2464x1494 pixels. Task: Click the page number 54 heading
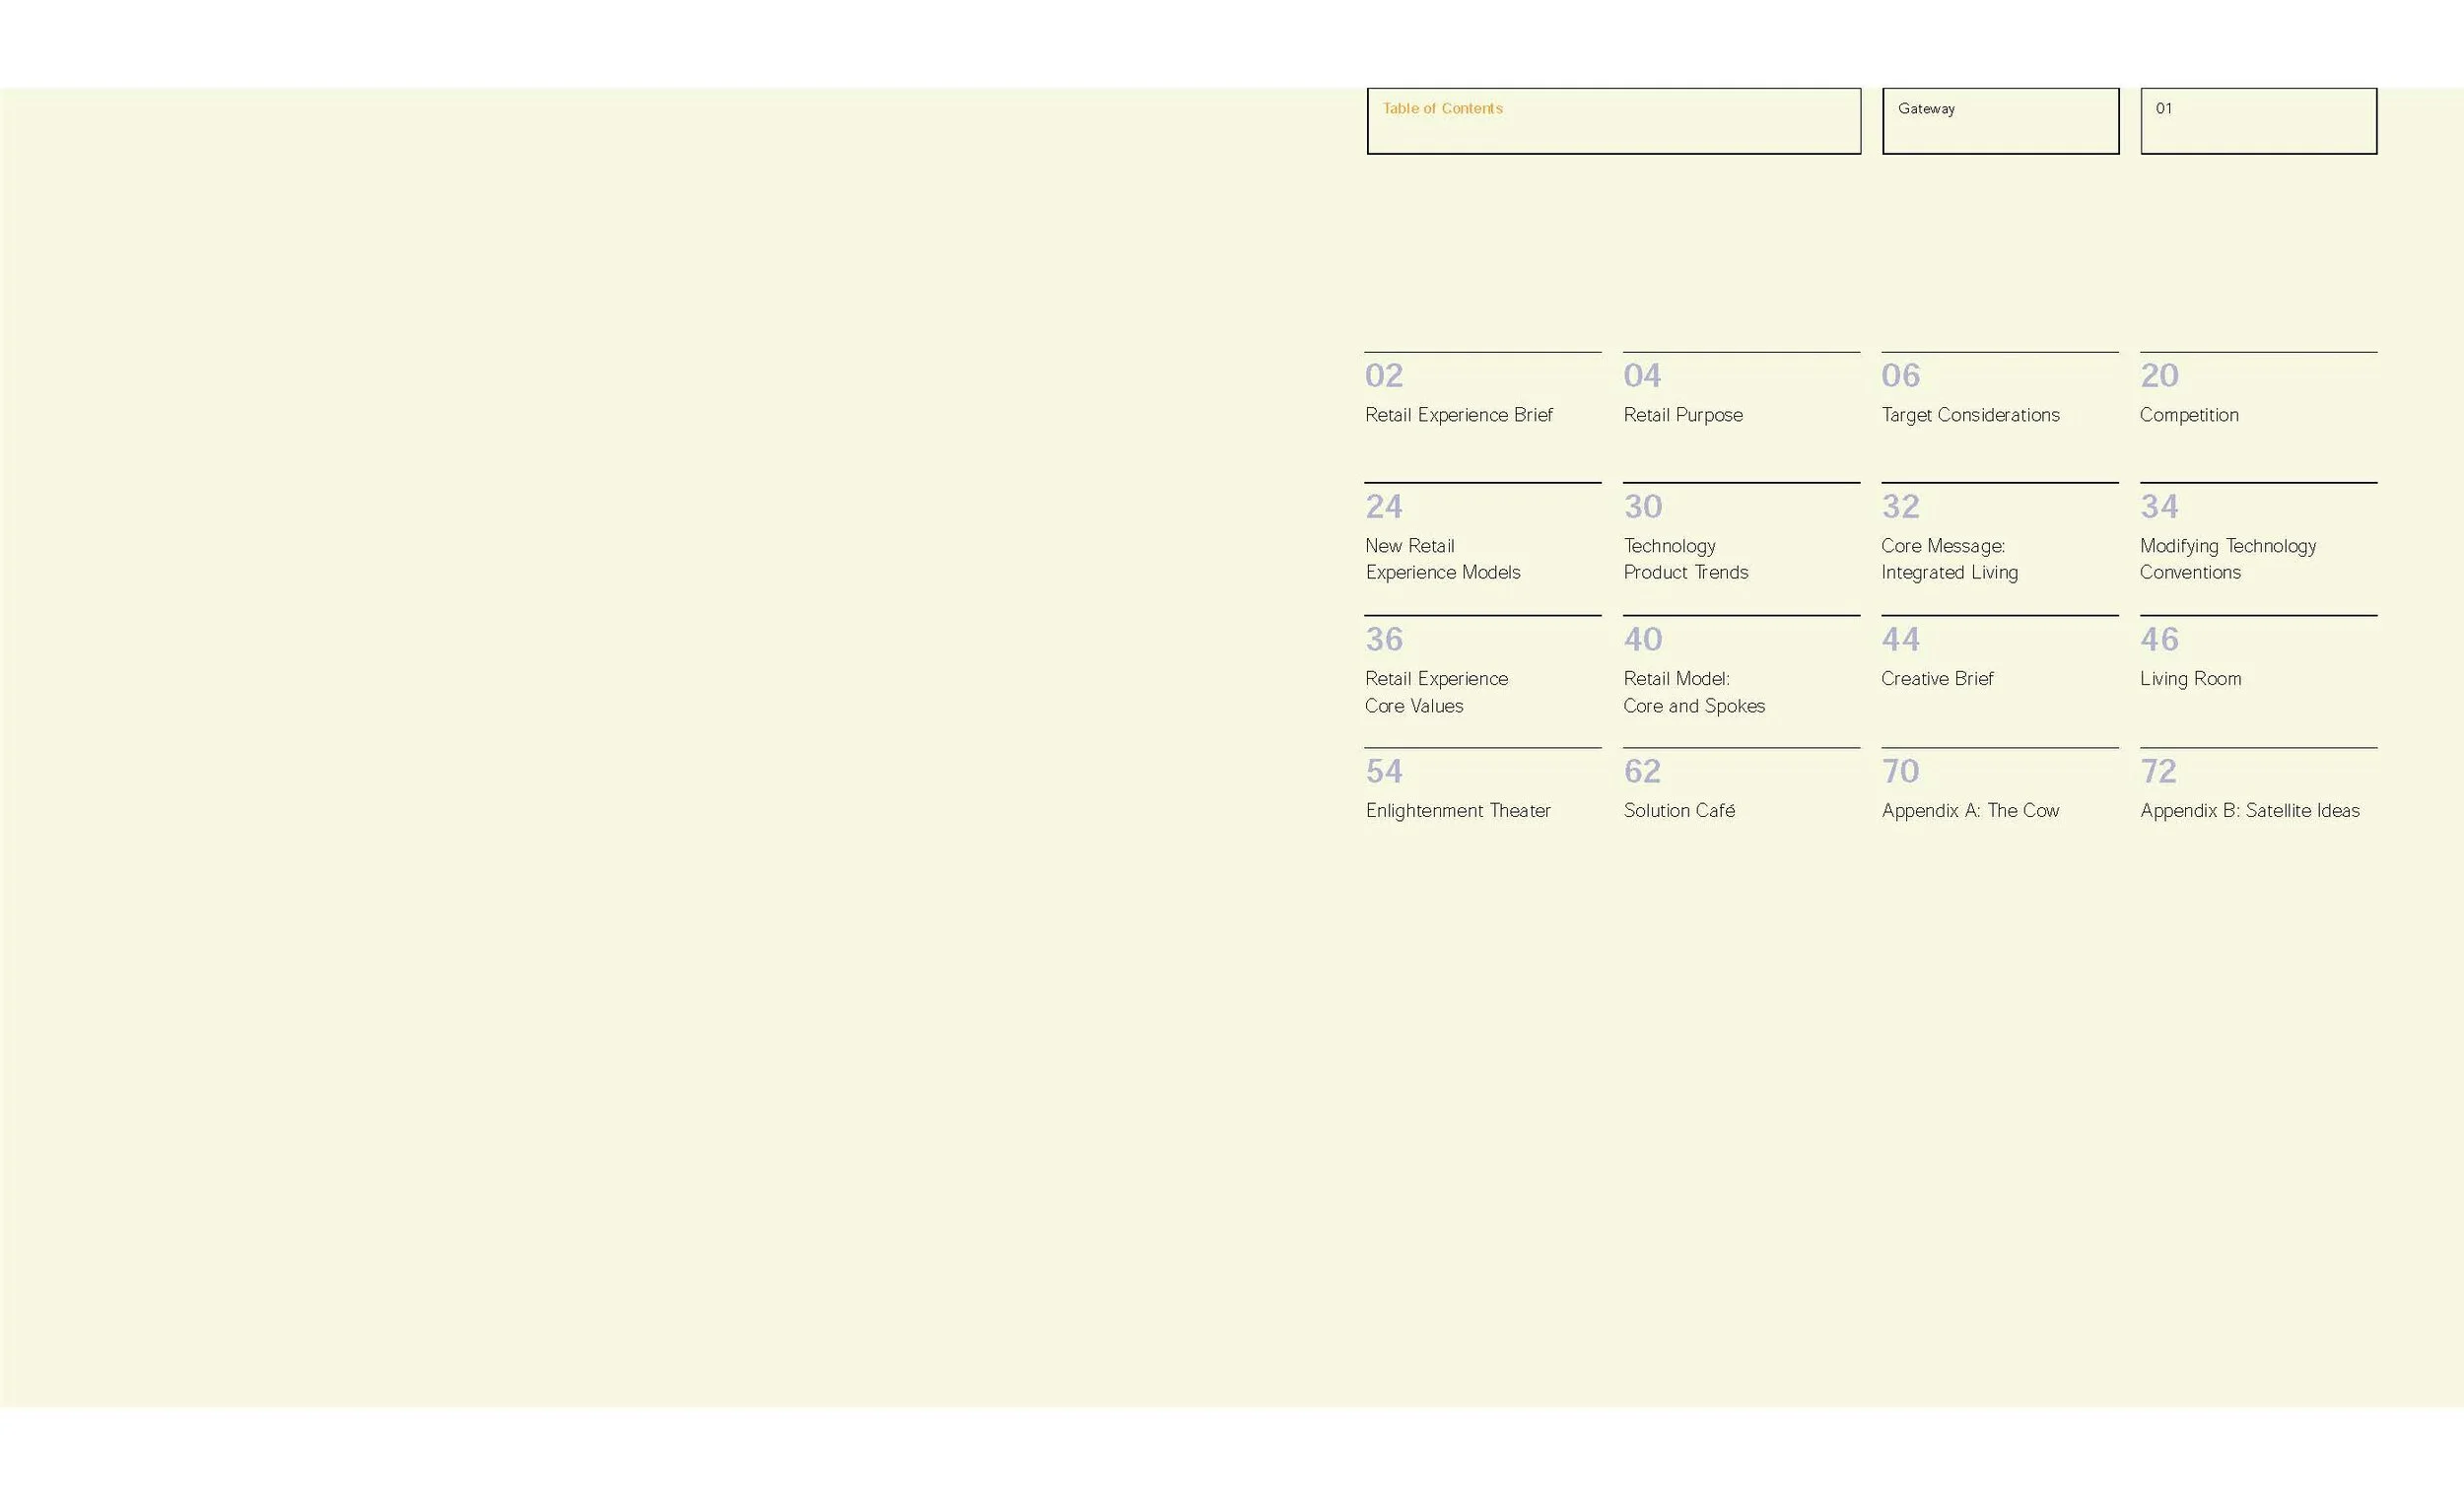(1384, 771)
